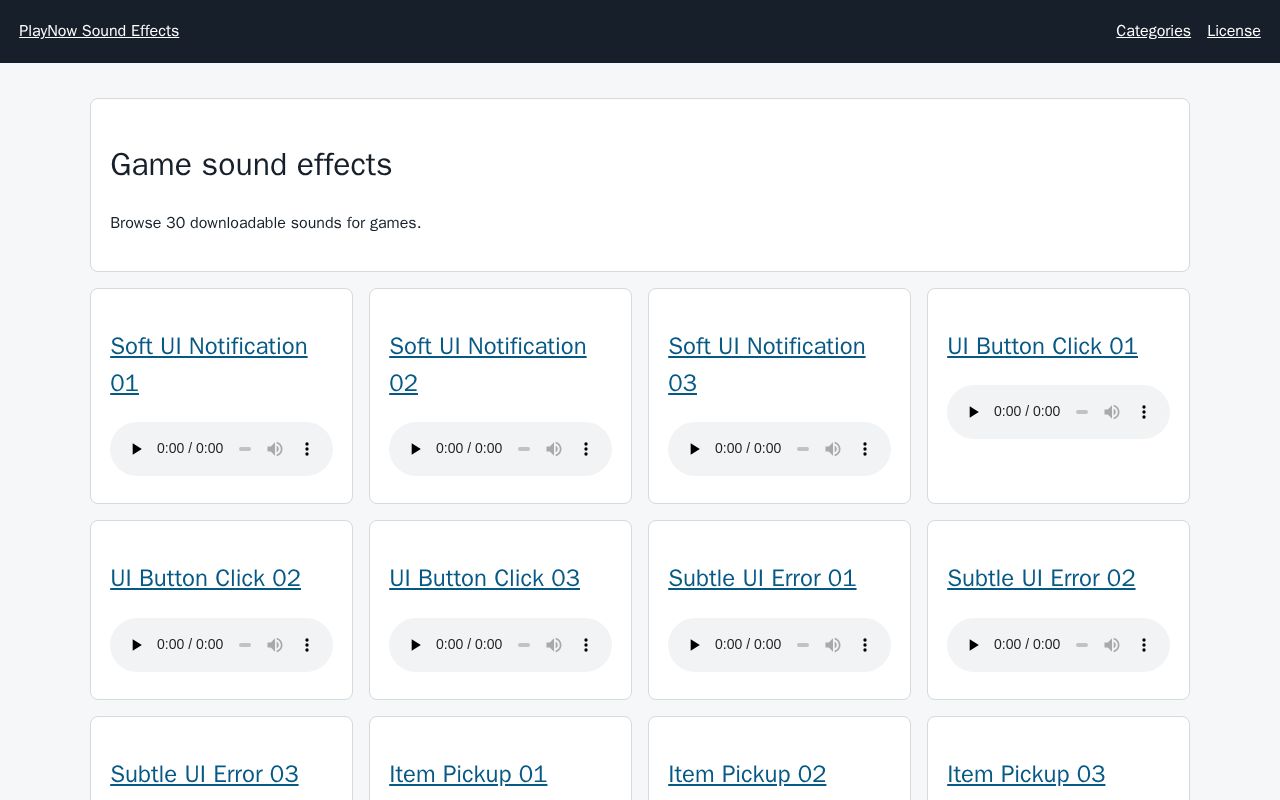Screen dimensions: 1280x800
Task: Go to PlayNow Sound Effects home
Action: coord(99,31)
